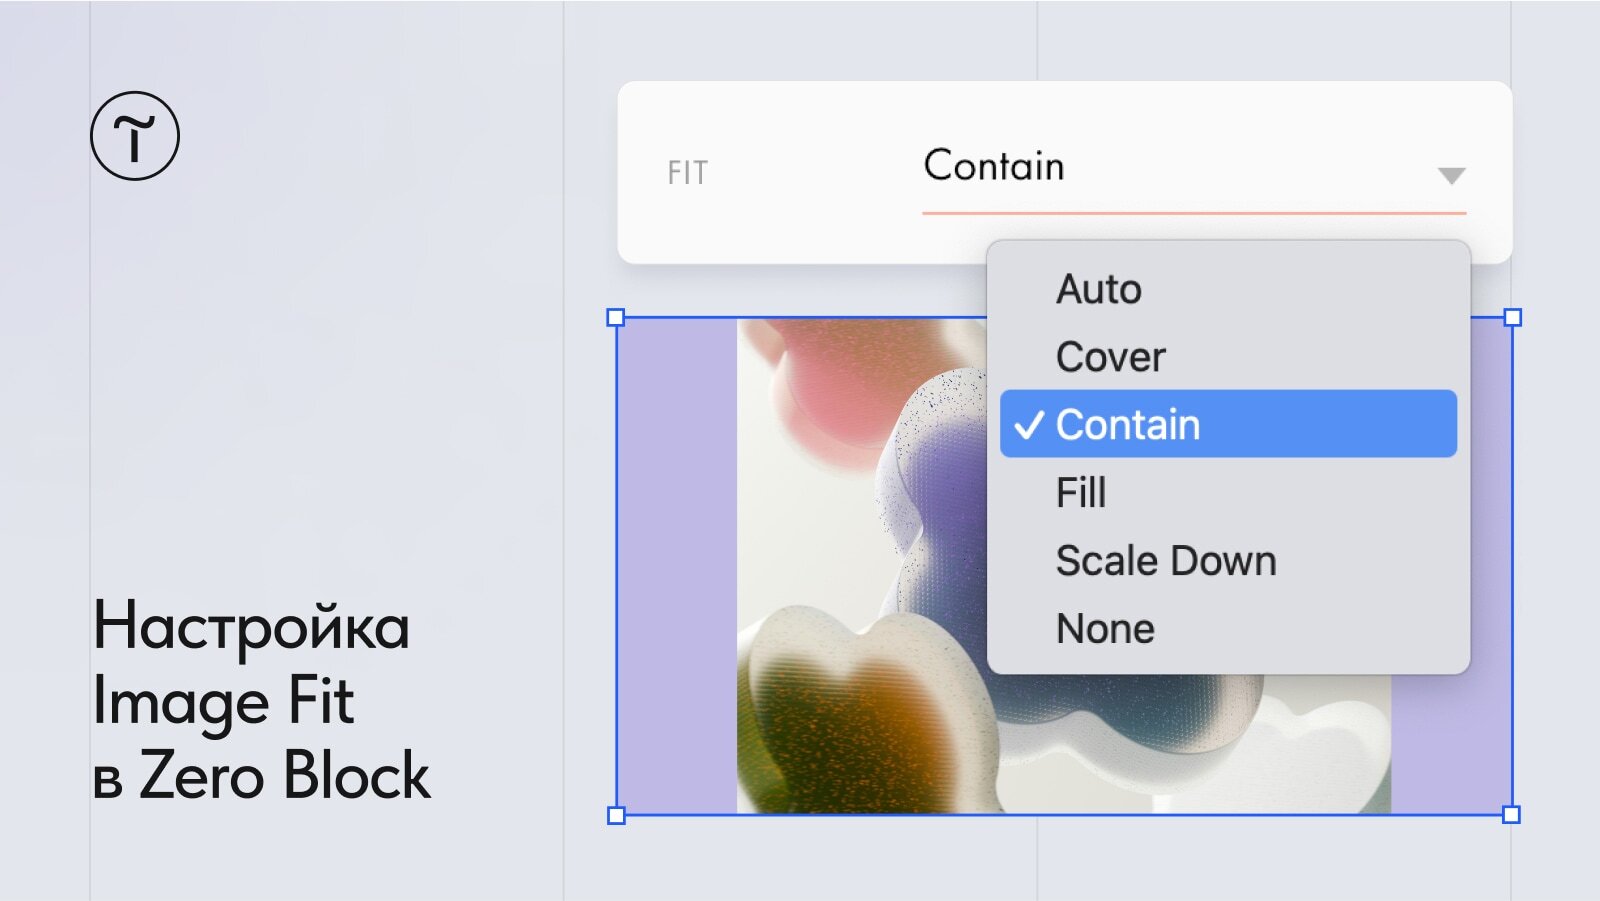The width and height of the screenshot is (1600, 901).
Task: Click the FIT label
Action: click(x=688, y=173)
